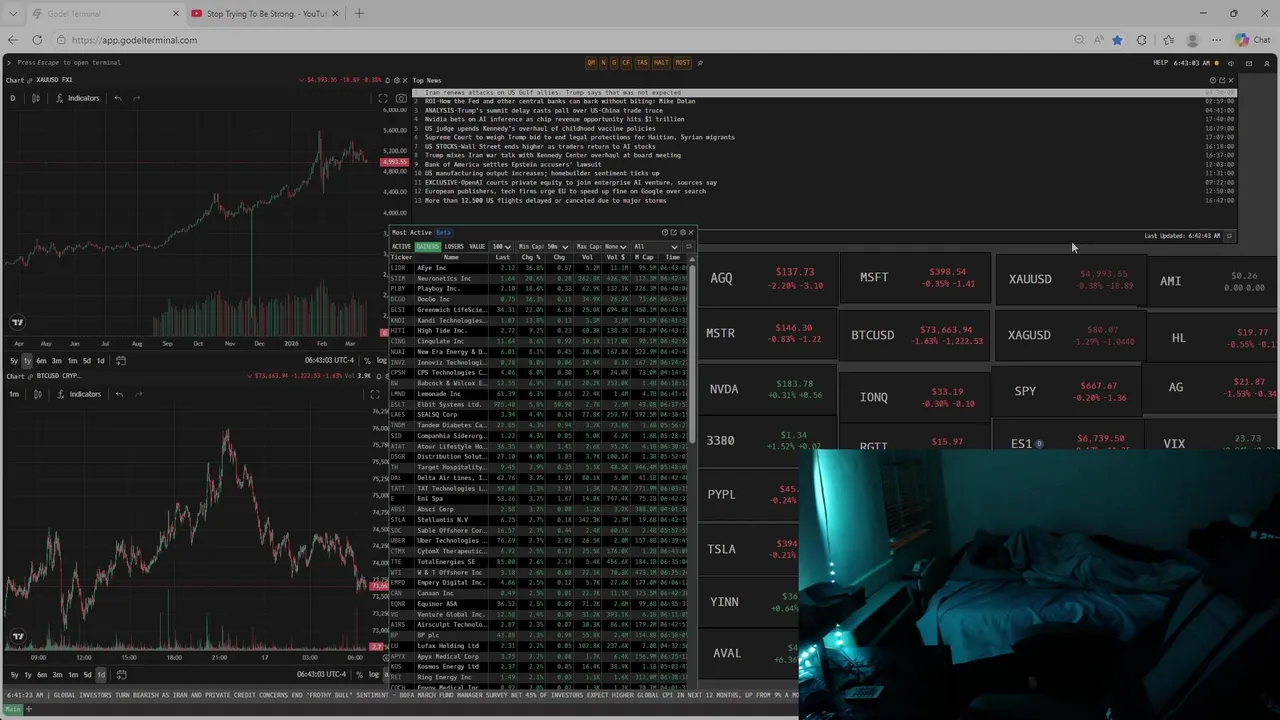Change candle style in BTCUSD chart

[37, 394]
